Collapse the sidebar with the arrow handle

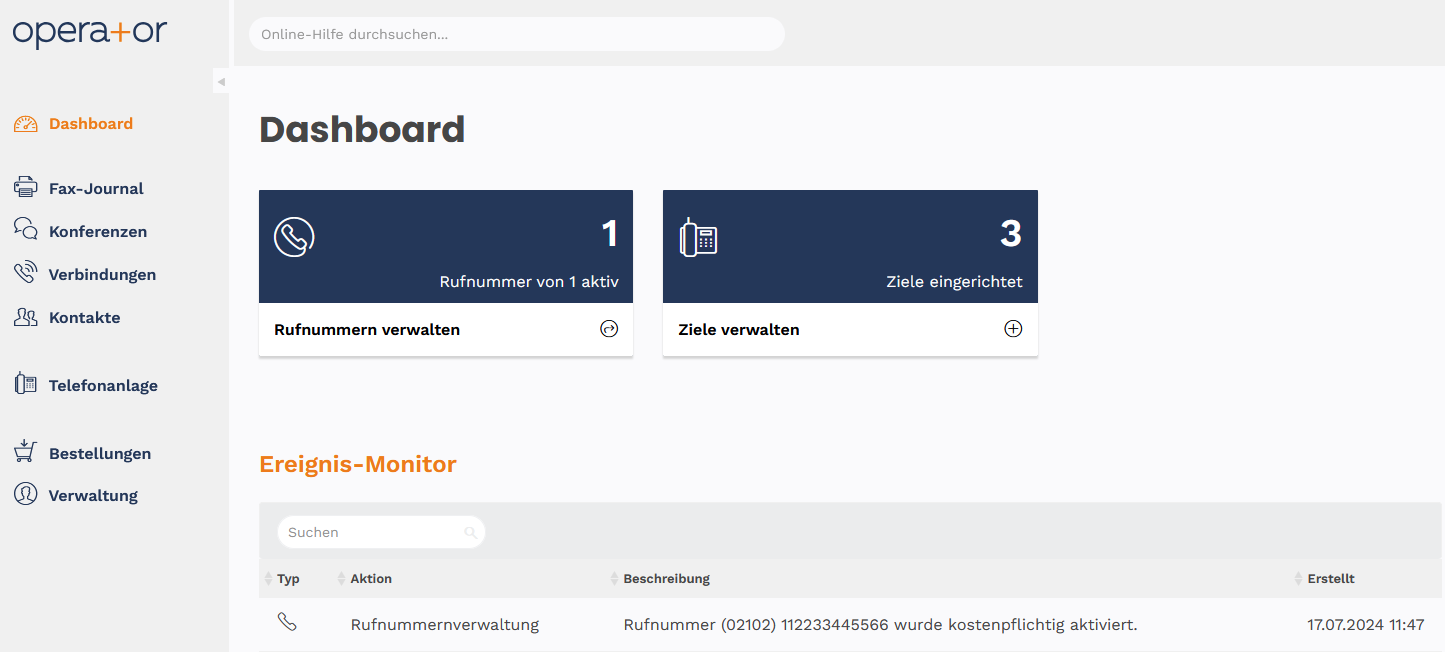click(x=221, y=82)
